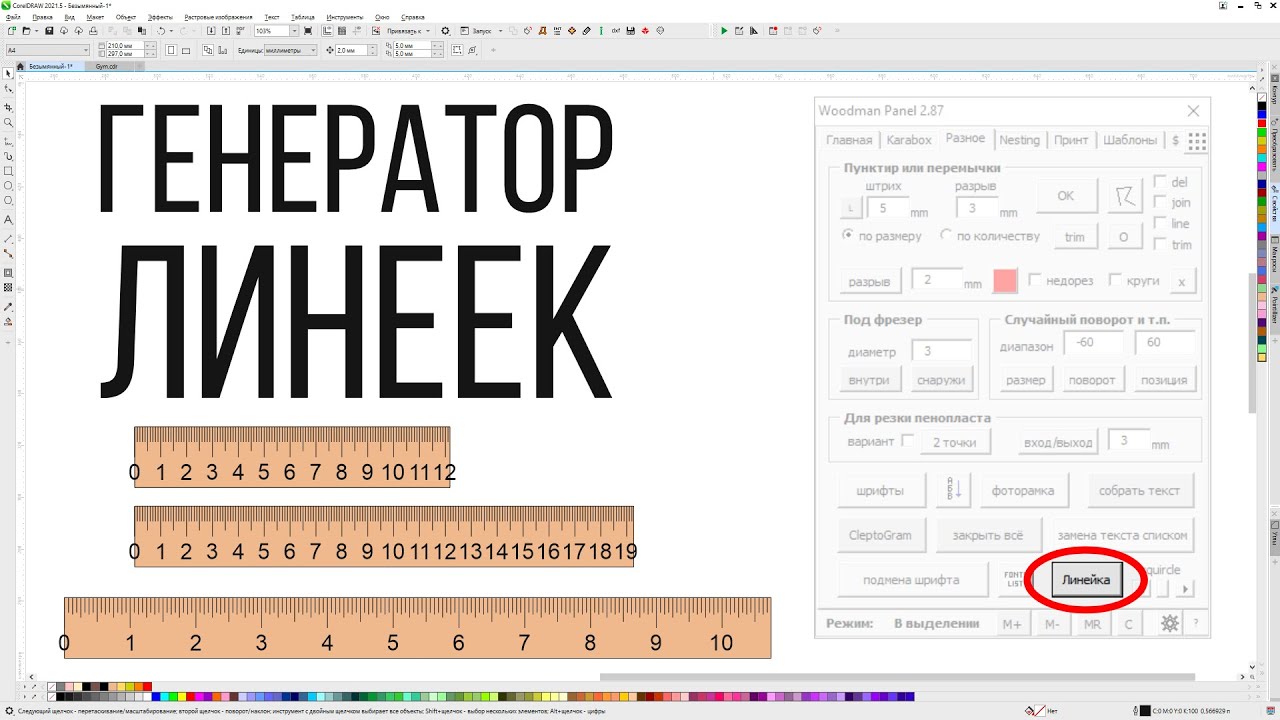This screenshot has width=1280, height=720.
Task: Toggle the вариант checkbox
Action: pos(908,441)
